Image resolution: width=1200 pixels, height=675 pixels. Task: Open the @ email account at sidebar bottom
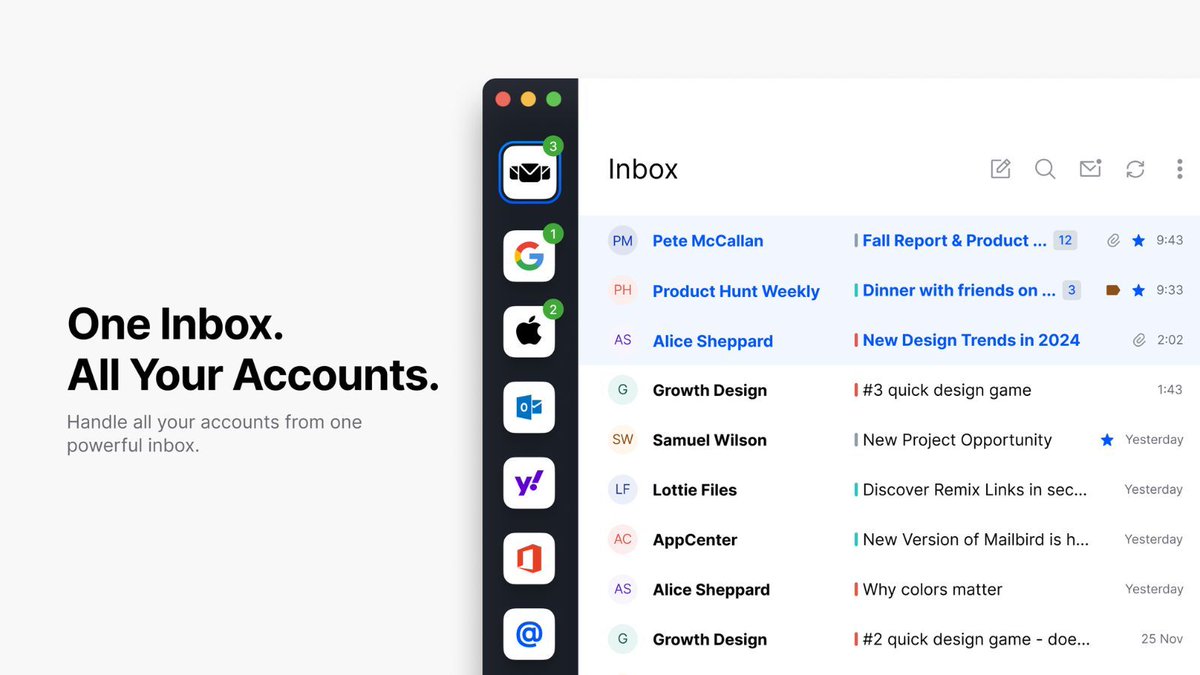pyautogui.click(x=529, y=634)
